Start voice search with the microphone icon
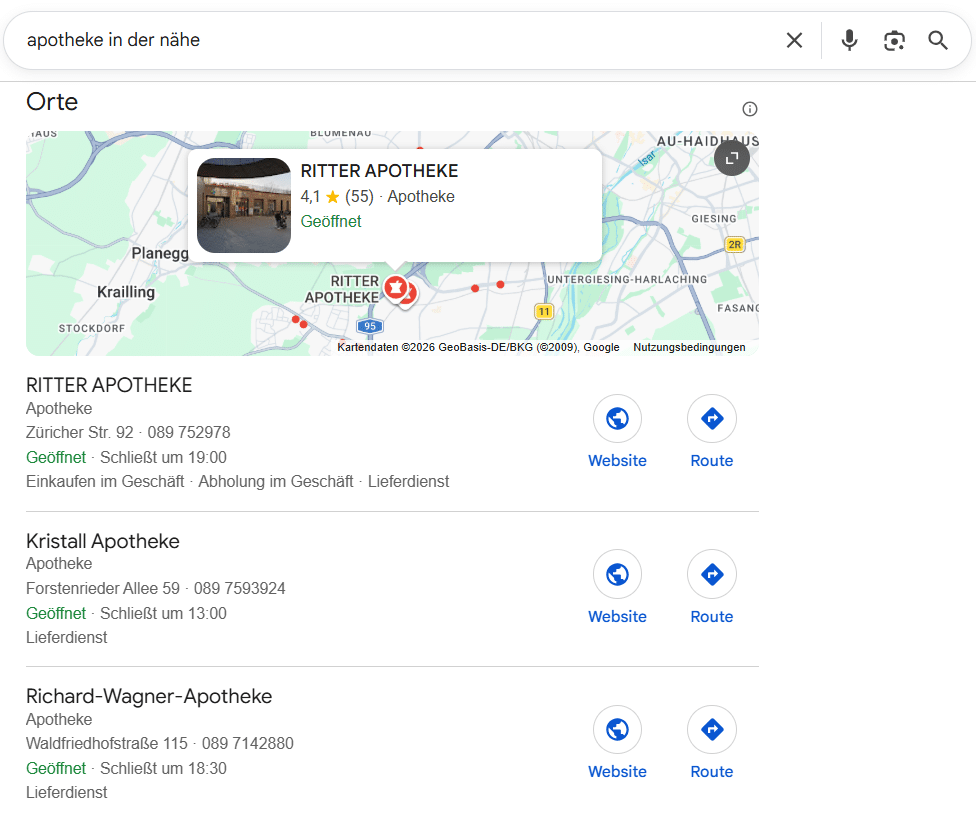This screenshot has height=818, width=976. (x=849, y=40)
